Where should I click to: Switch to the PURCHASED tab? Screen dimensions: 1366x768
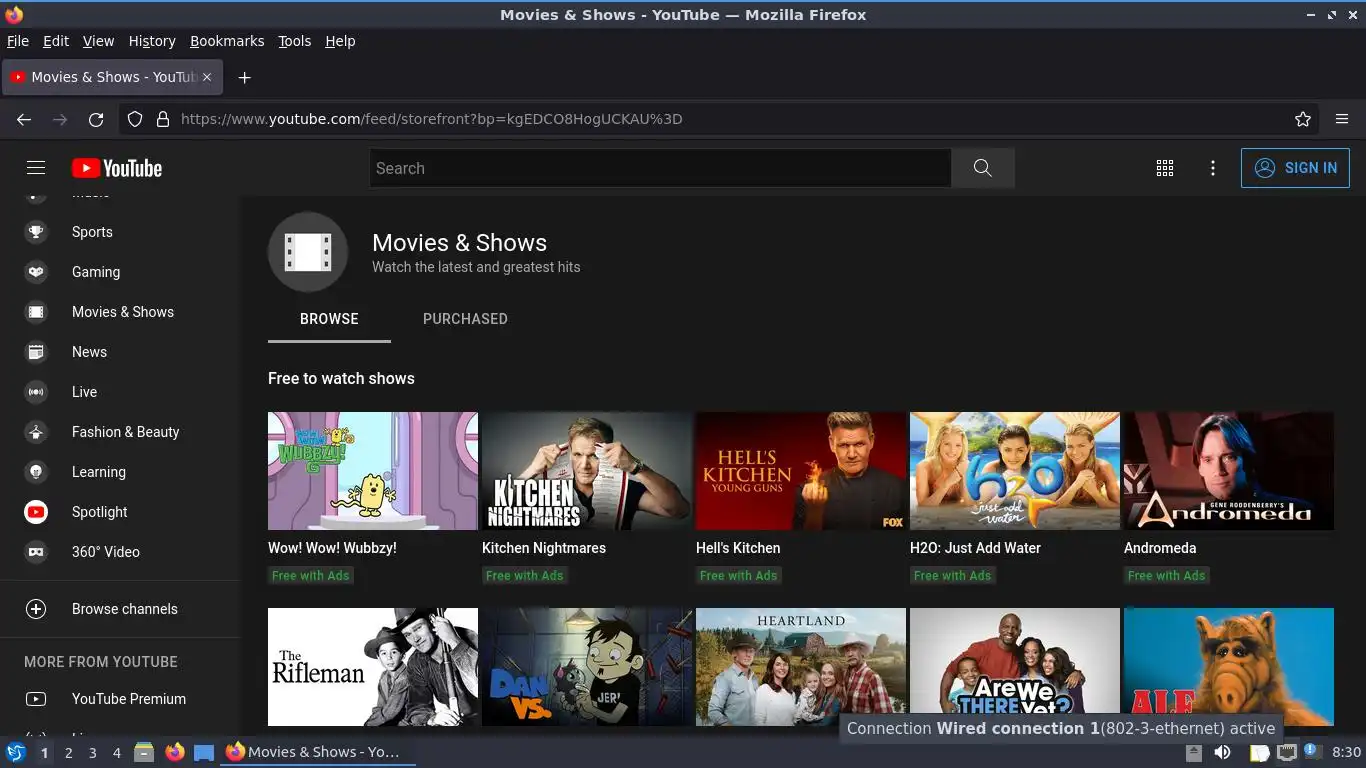click(465, 319)
